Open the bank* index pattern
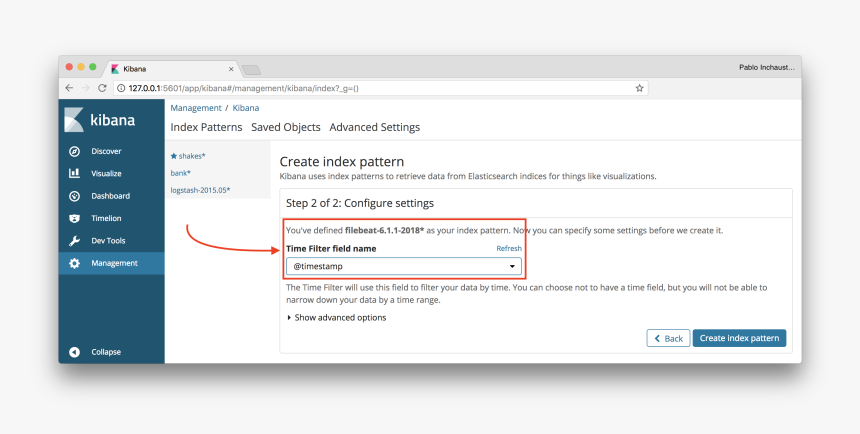The image size is (860, 434). click(180, 173)
